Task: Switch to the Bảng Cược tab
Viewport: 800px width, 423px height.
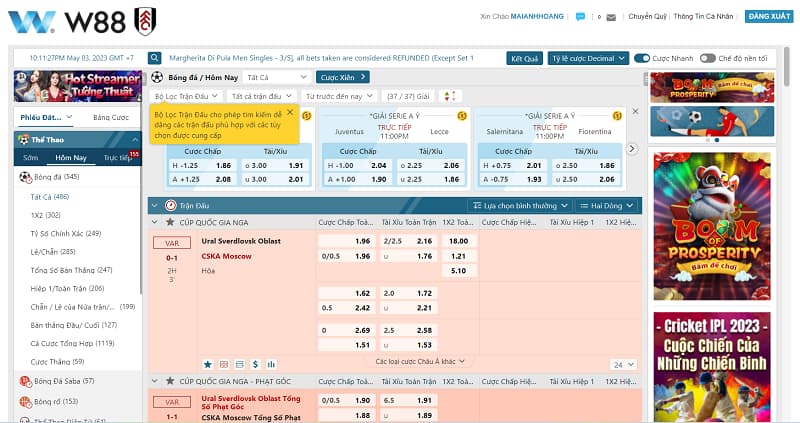Action: 111,117
